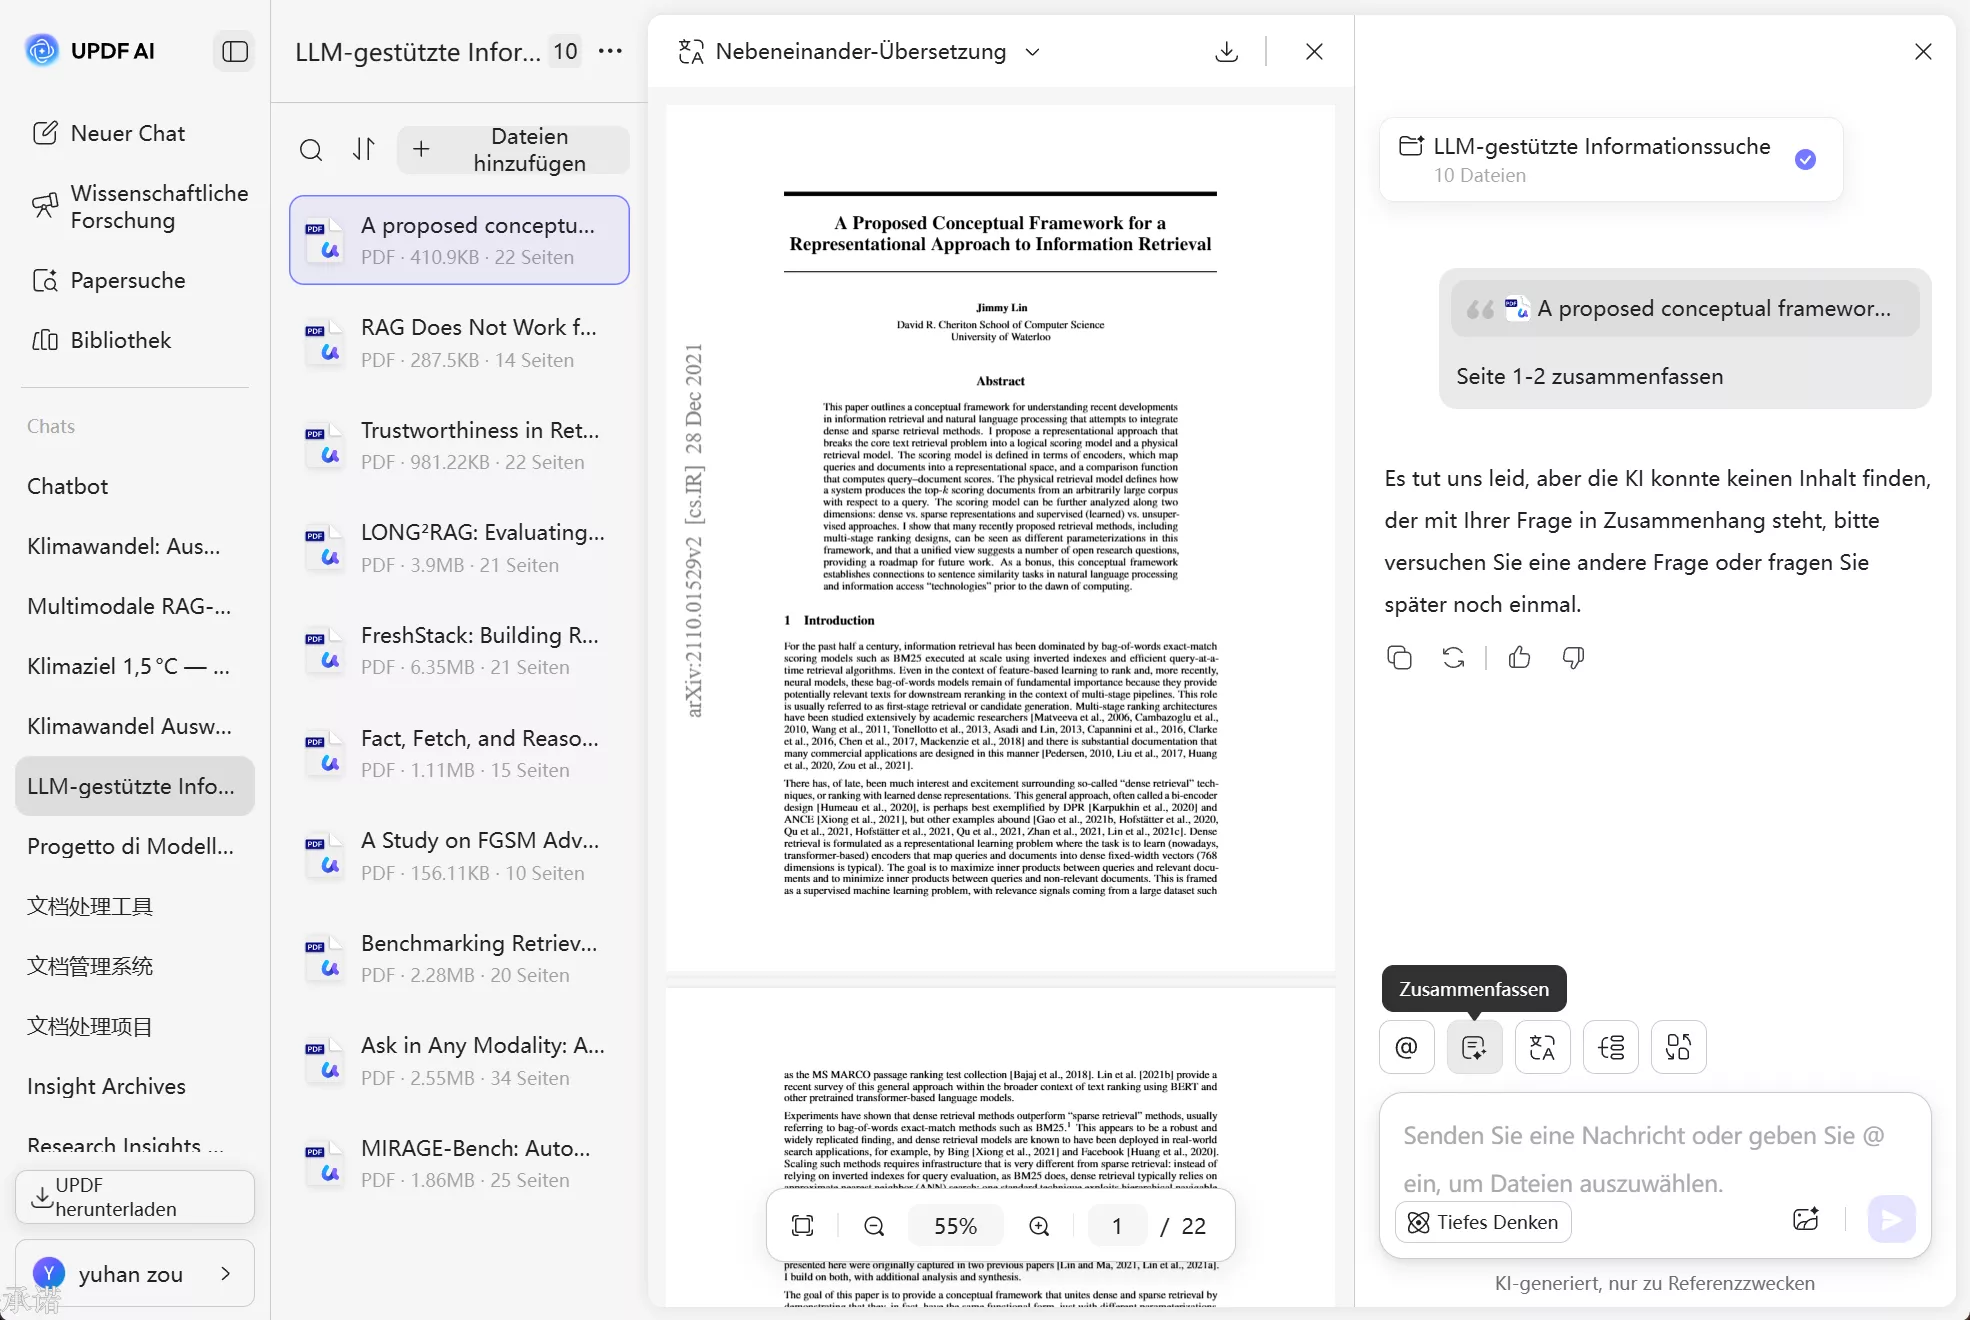Open the Chatbot chat entry
The height and width of the screenshot is (1320, 1970).
(x=67, y=486)
